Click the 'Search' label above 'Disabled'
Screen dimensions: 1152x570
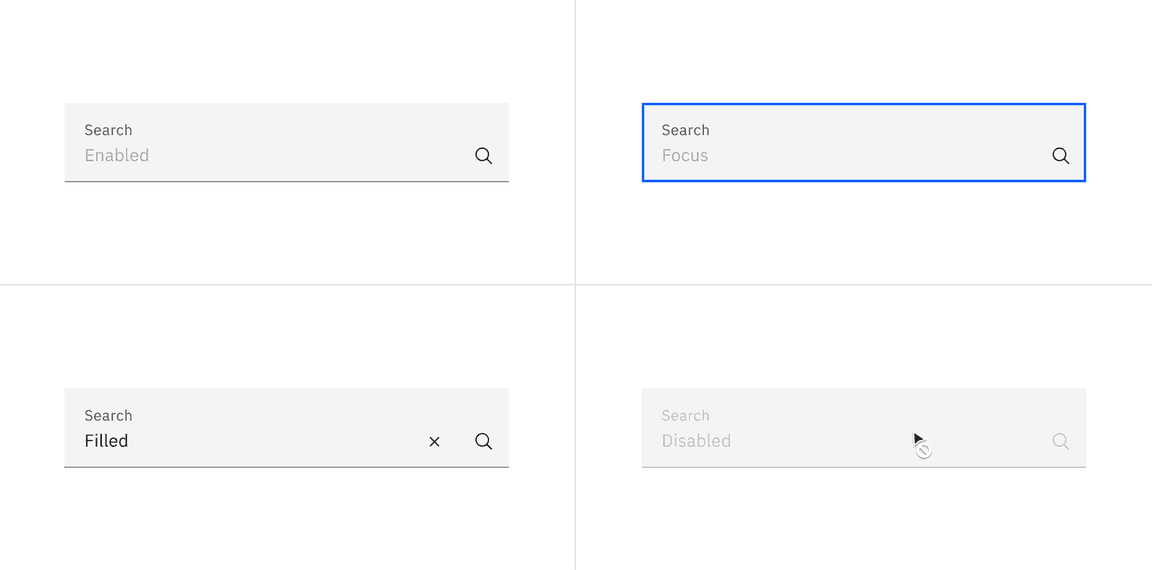click(685, 415)
